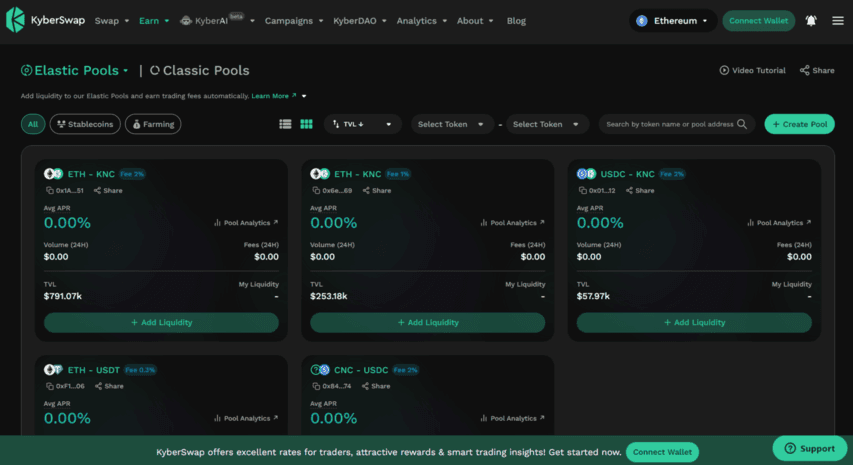
Task: Add Liquidity to ETH-KNC Fee 1% pool
Action: click(x=428, y=323)
